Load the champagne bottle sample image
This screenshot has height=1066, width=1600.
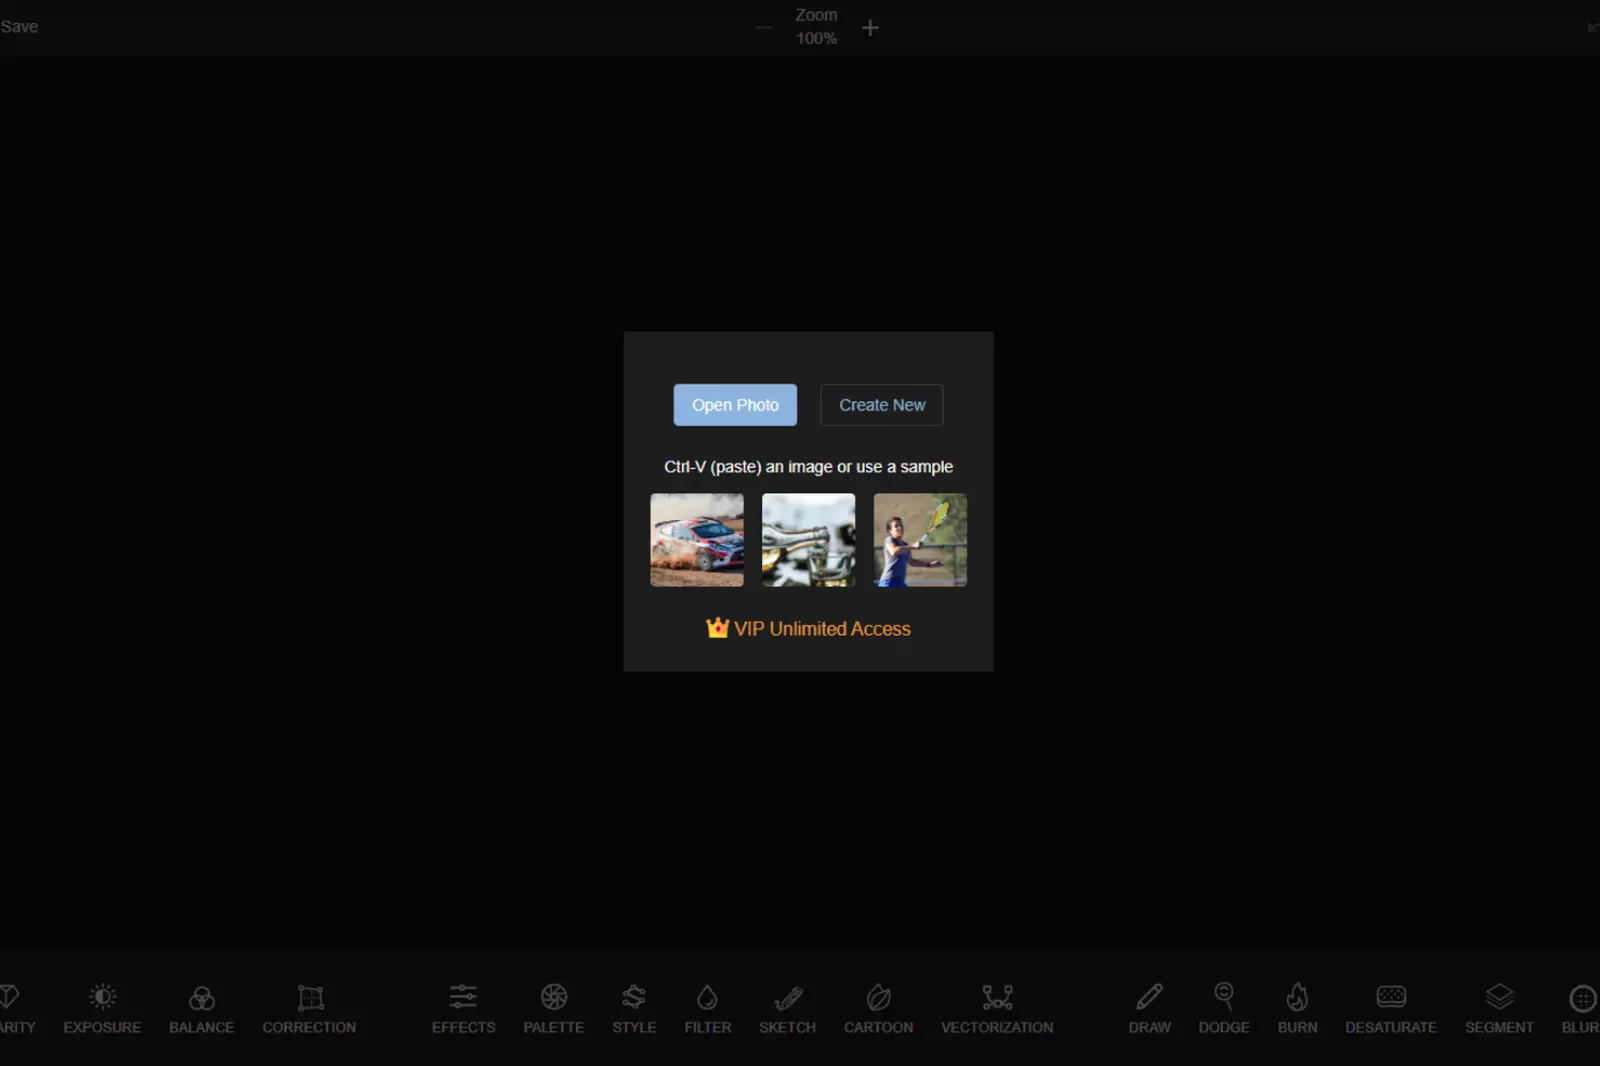pyautogui.click(x=808, y=540)
